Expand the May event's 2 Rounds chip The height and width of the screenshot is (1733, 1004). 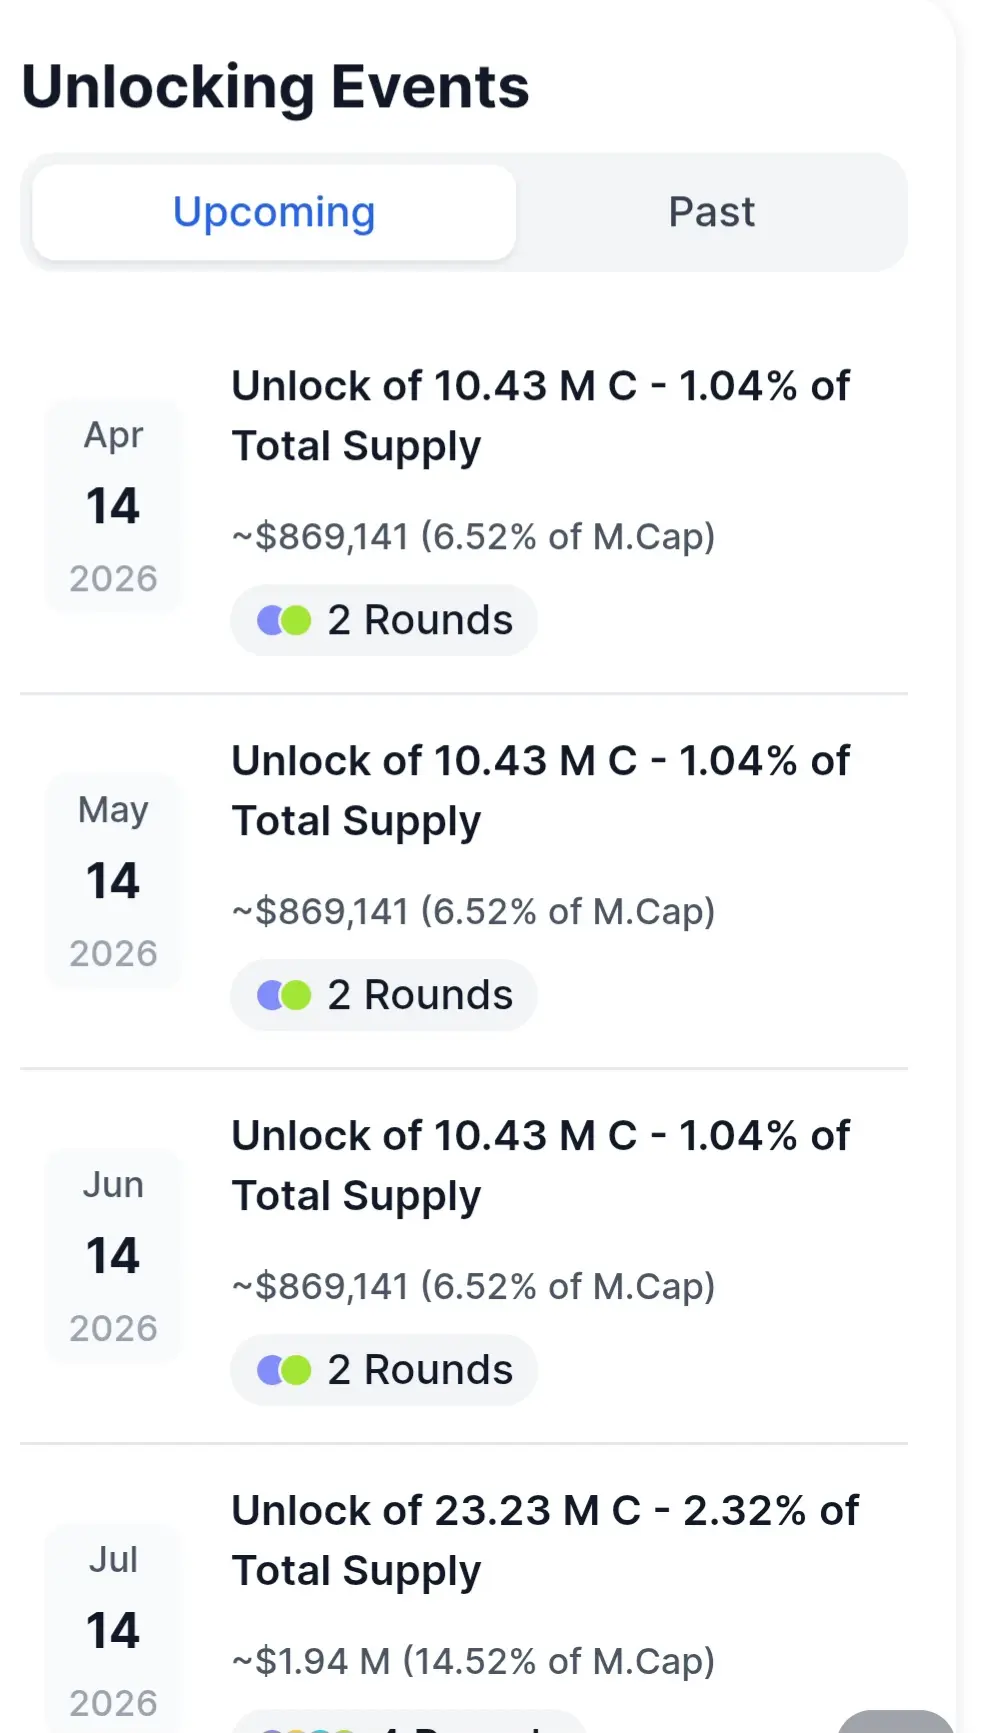420,996
